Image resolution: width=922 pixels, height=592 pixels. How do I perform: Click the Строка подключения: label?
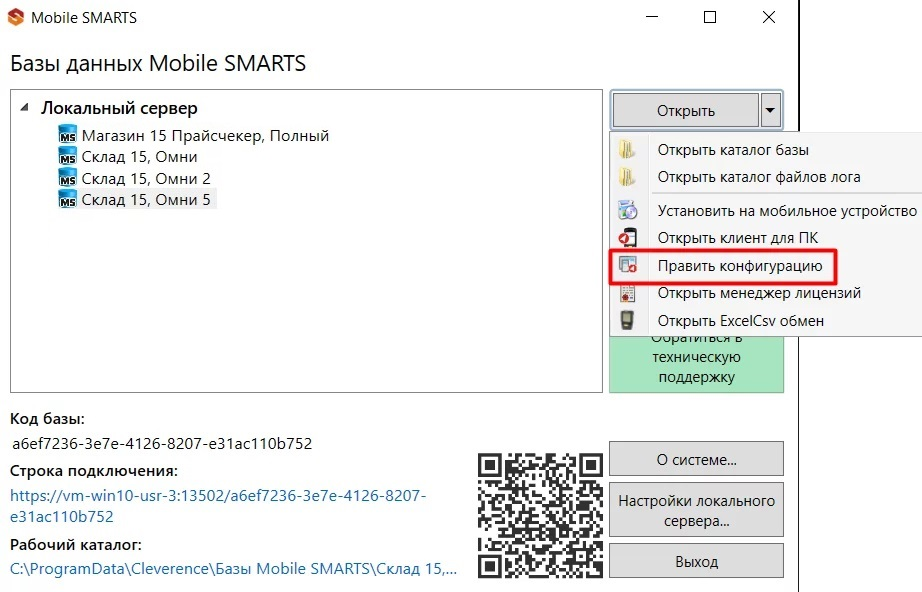click(x=93, y=471)
